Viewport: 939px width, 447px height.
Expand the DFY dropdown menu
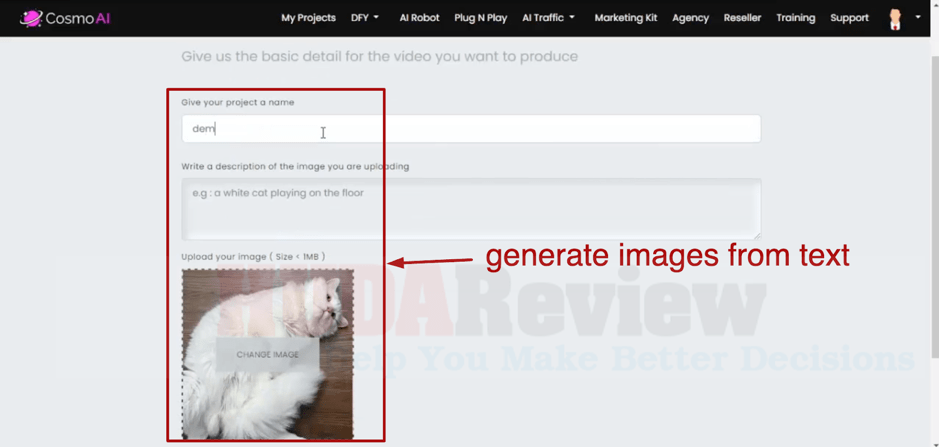364,18
